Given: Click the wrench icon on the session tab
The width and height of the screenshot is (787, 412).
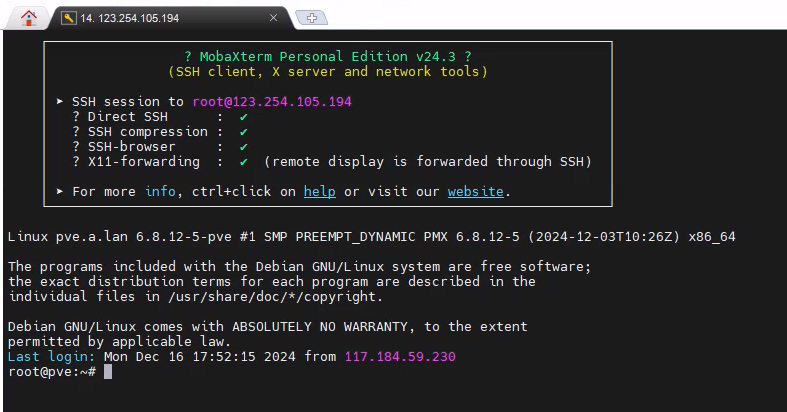Looking at the screenshot, I should (68, 18).
